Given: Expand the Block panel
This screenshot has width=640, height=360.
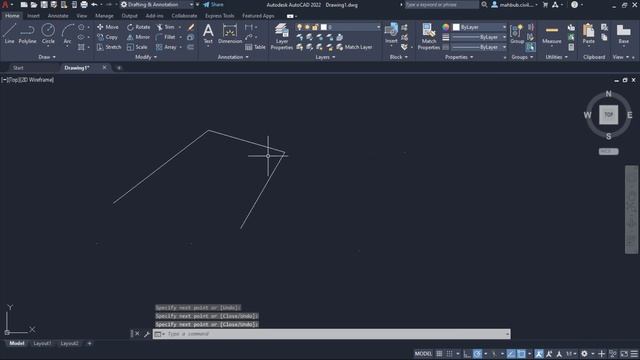Looking at the screenshot, I should click(399, 57).
